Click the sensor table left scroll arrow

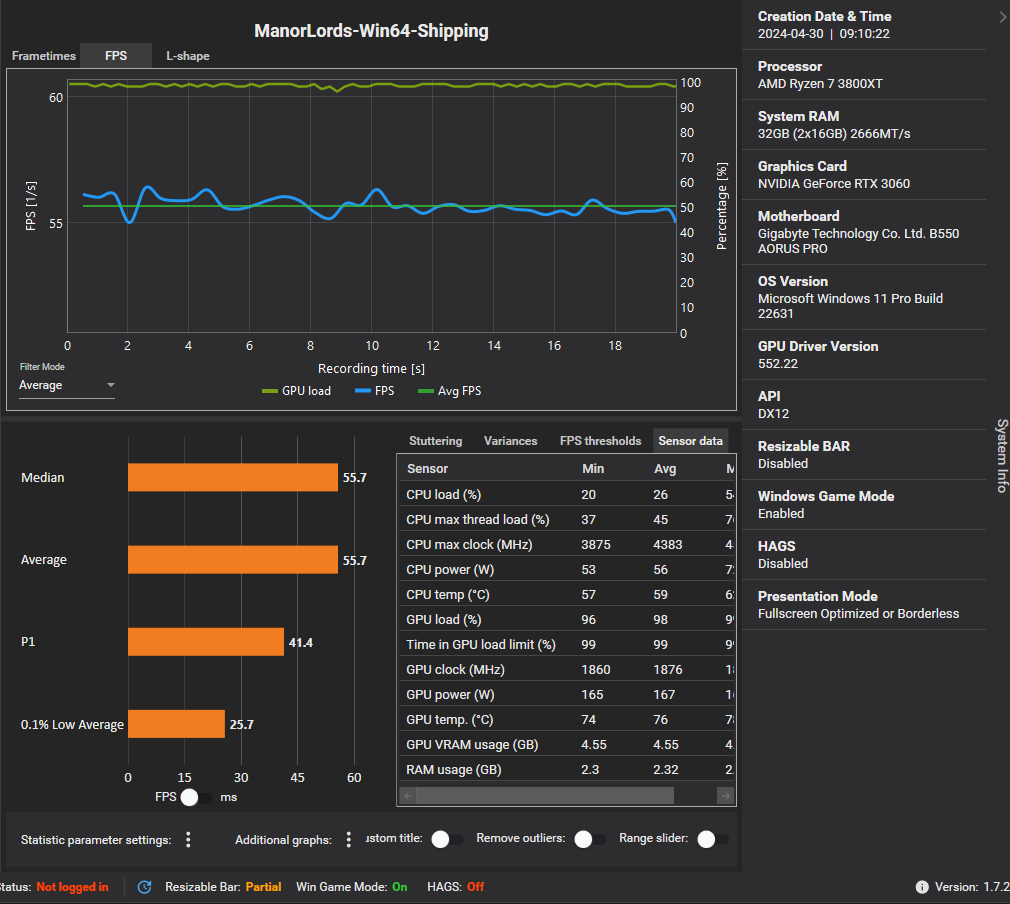pyautogui.click(x=408, y=796)
